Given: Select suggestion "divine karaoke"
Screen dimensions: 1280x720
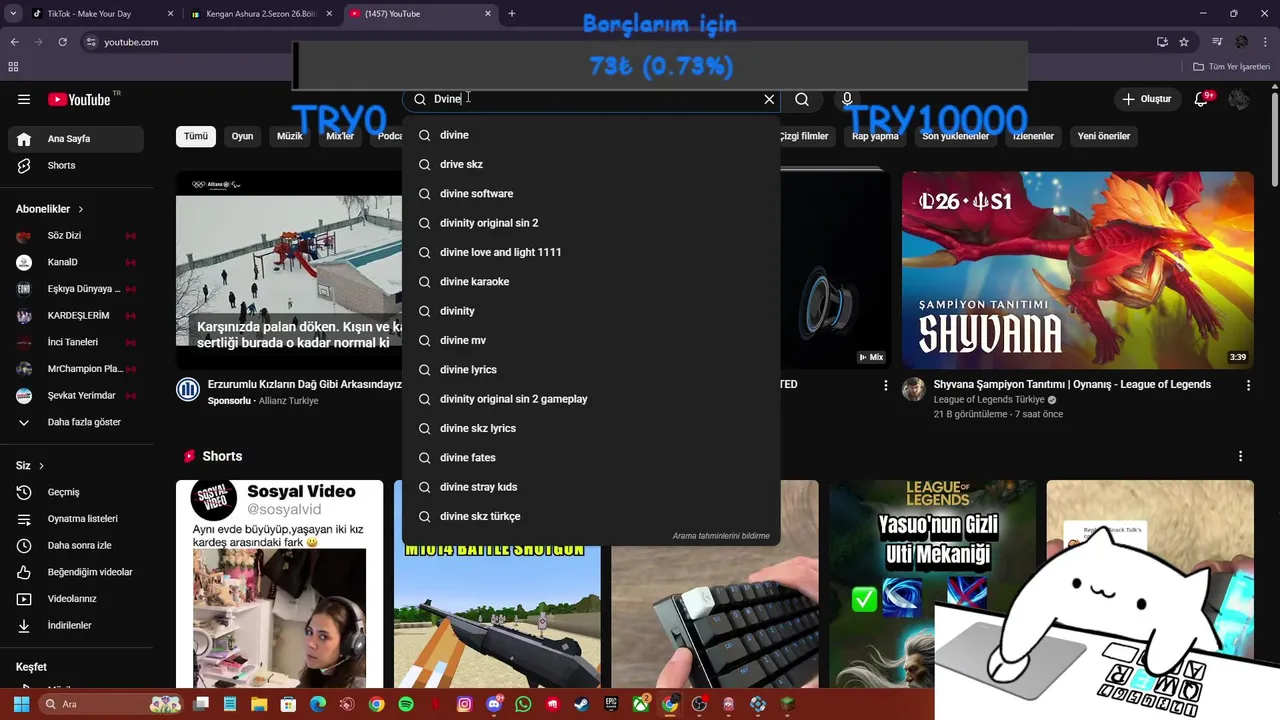Looking at the screenshot, I should (x=591, y=281).
